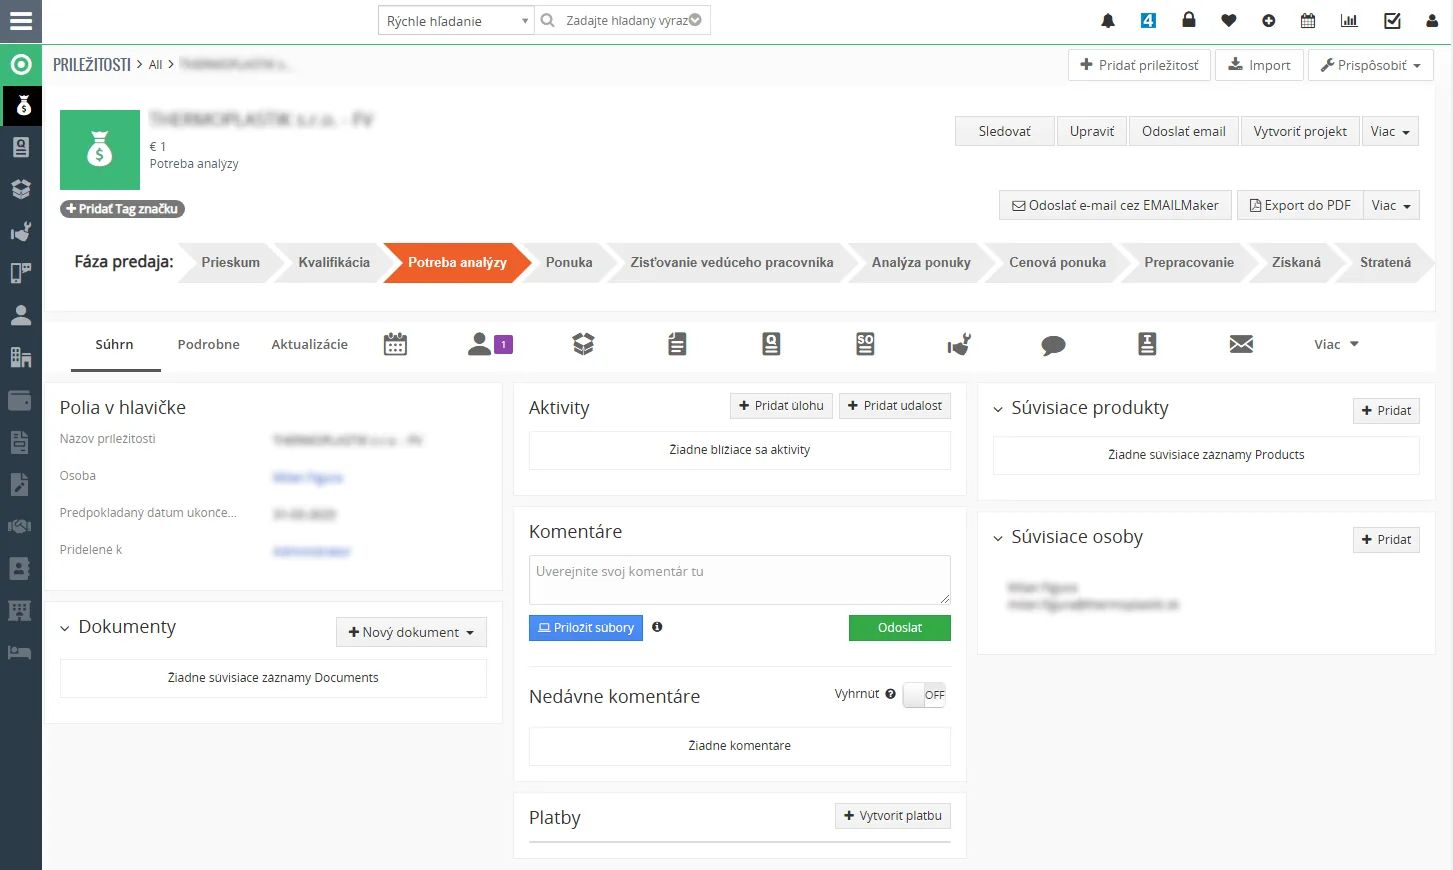The image size is (1453, 870).
Task: Click the Vytvoriť platbu button
Action: click(893, 816)
